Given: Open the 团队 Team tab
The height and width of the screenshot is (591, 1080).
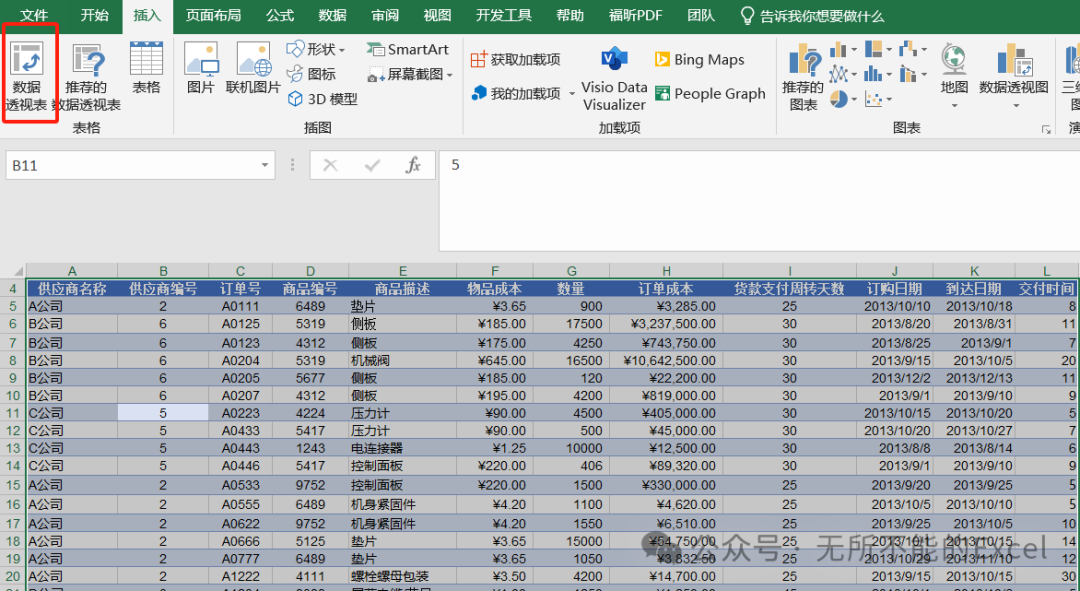Looking at the screenshot, I should tap(700, 15).
